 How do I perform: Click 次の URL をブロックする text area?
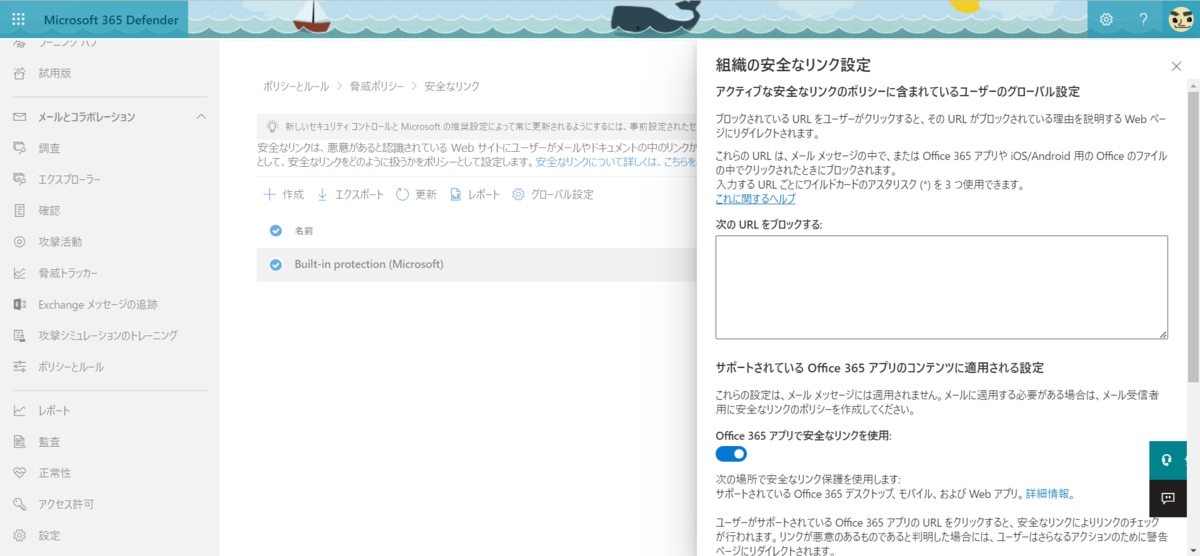point(942,287)
